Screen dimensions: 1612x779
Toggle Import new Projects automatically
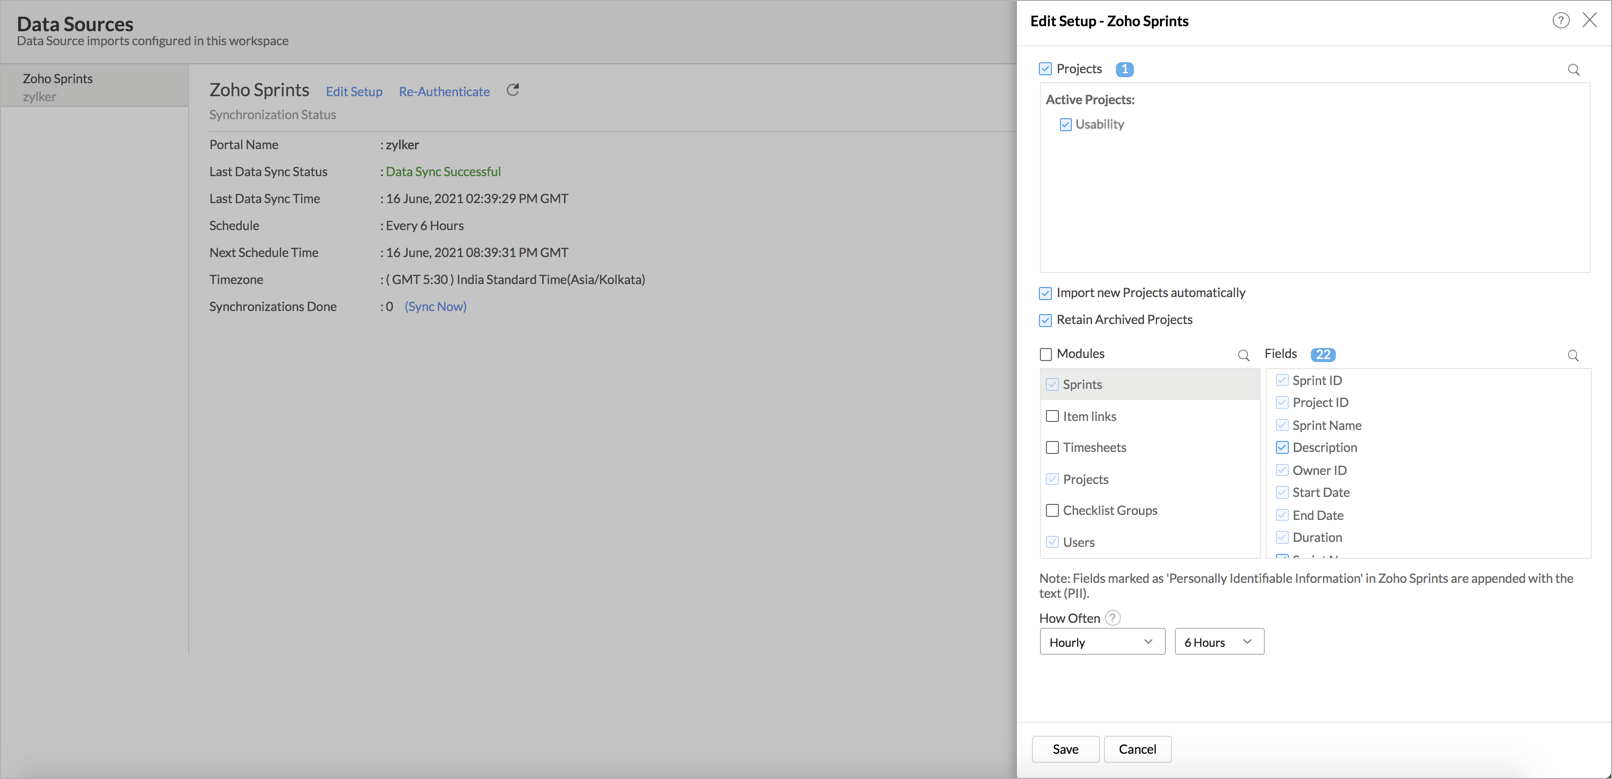pos(1045,293)
